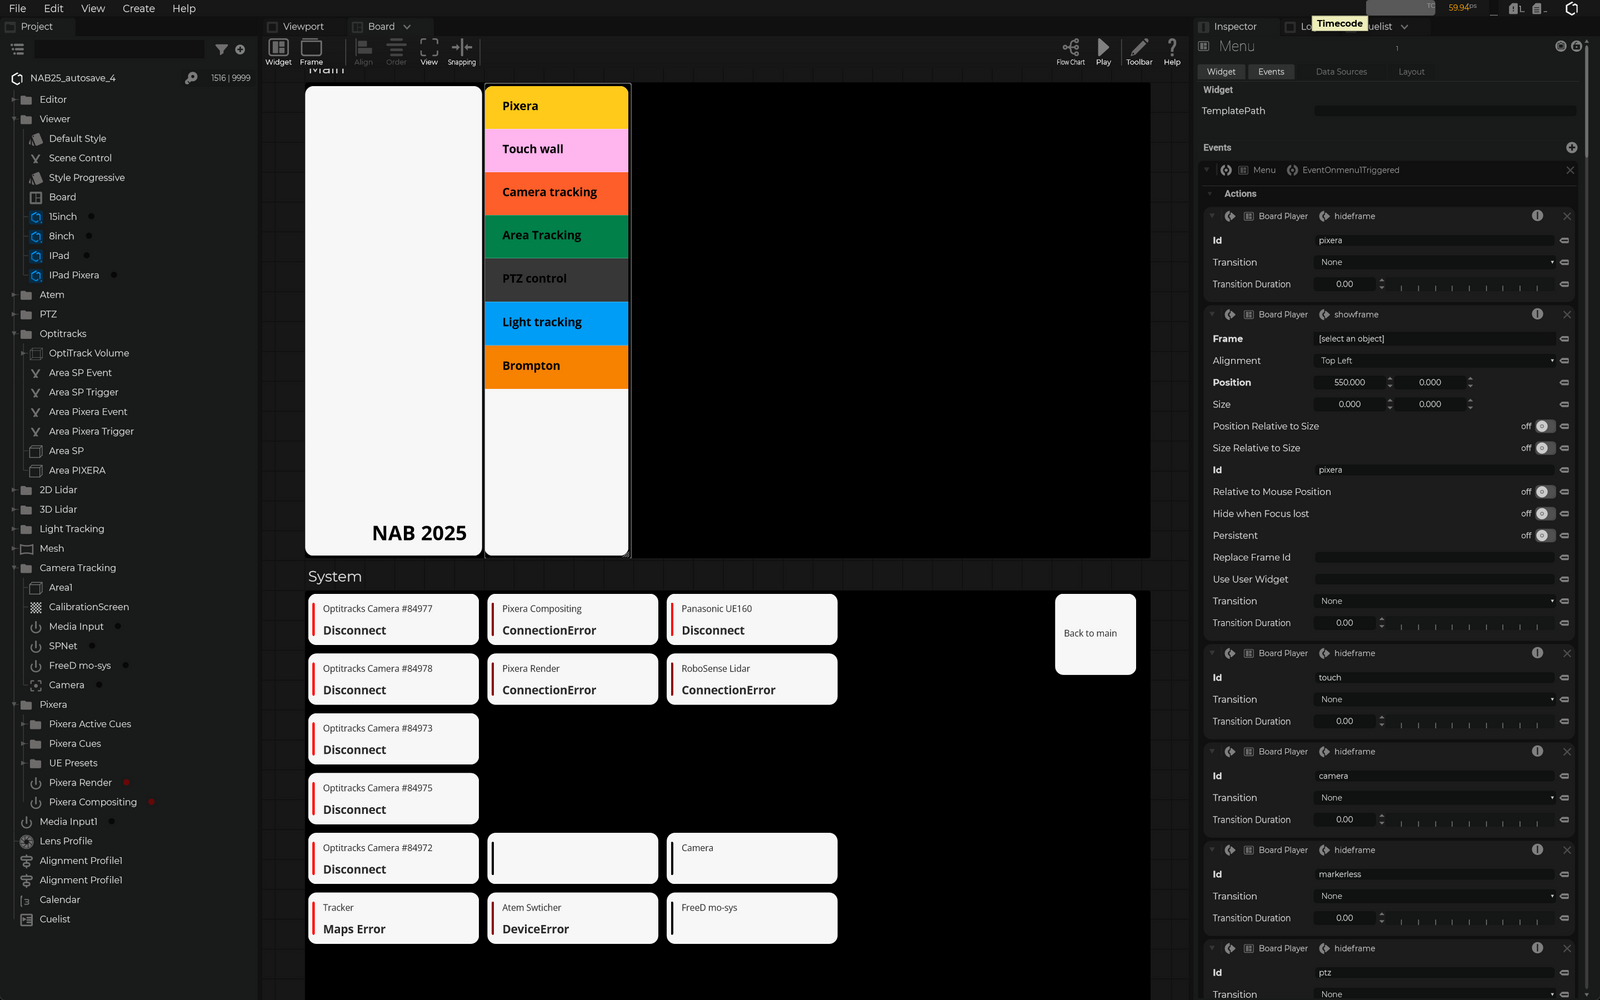
Task: Collapse the Optitracks folder in tree
Action: [14, 334]
